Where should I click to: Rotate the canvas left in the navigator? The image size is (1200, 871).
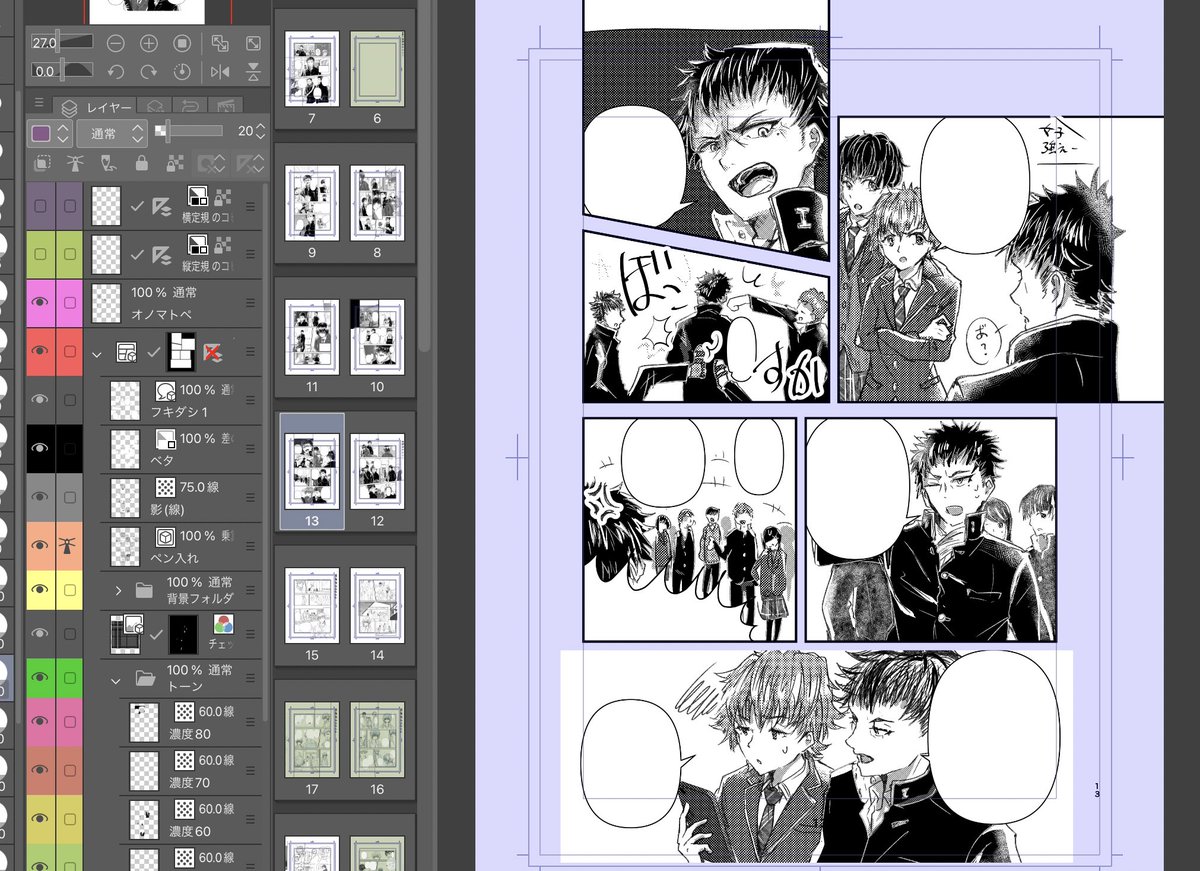(116, 72)
